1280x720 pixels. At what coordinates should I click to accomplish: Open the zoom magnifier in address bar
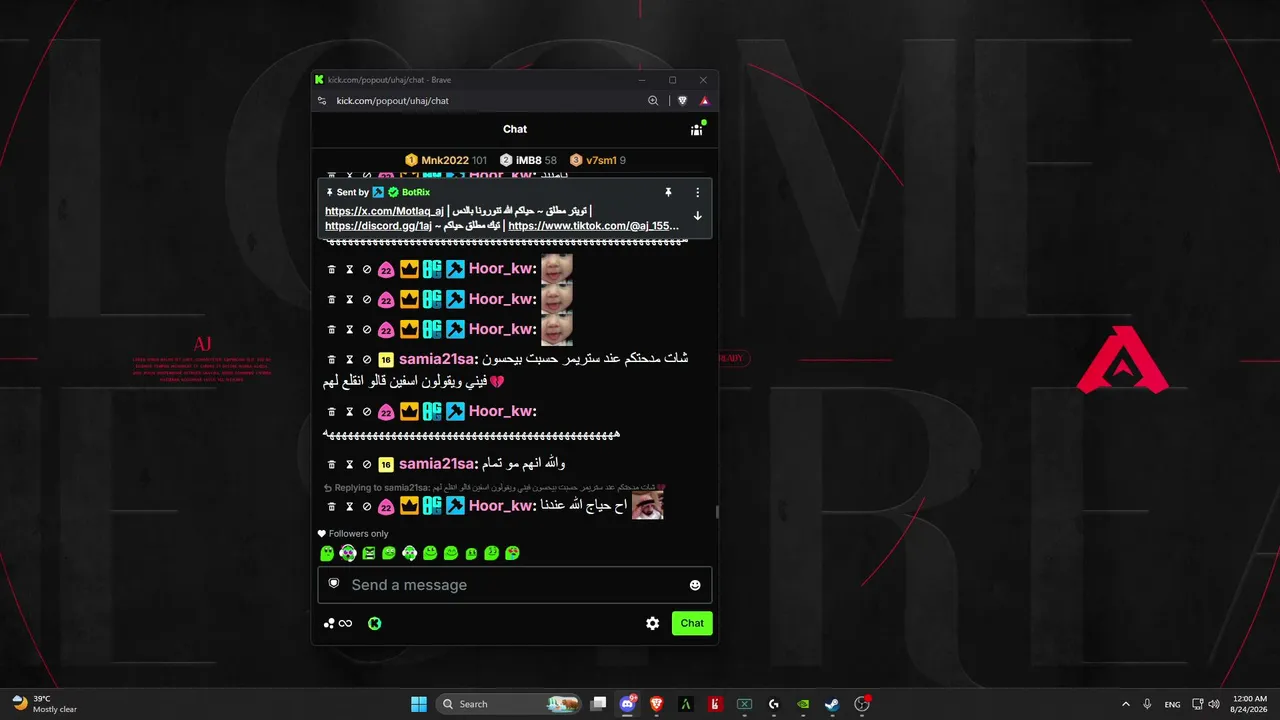pos(653,101)
